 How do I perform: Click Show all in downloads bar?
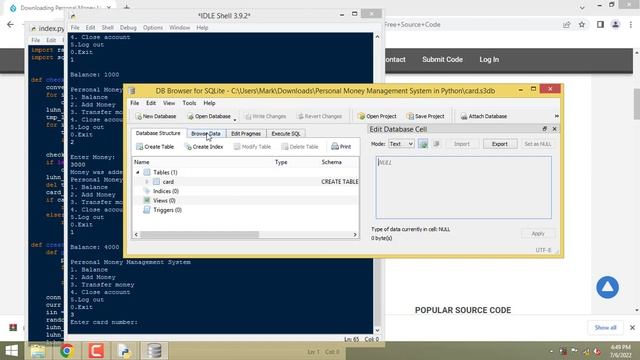coord(605,327)
